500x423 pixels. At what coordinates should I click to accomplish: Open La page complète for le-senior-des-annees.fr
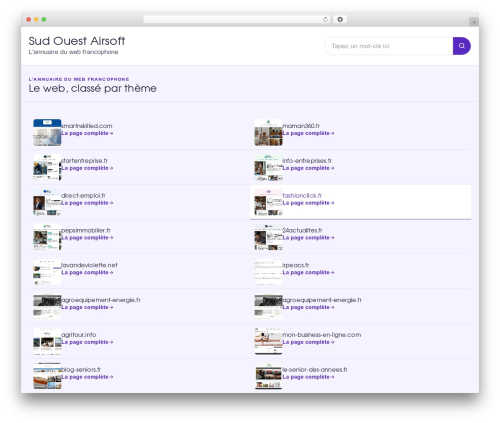[308, 377]
